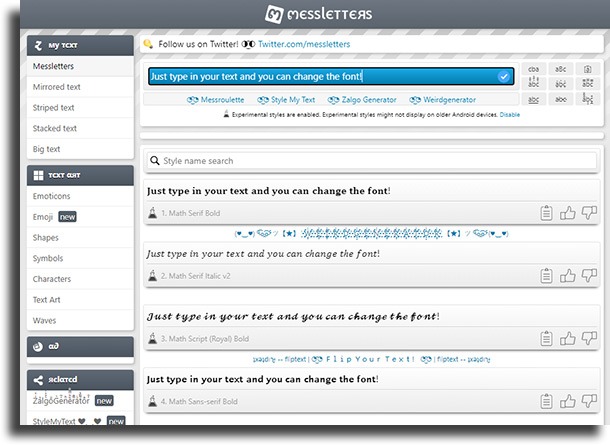
Task: Open the Messroulette link
Action: tap(216, 100)
